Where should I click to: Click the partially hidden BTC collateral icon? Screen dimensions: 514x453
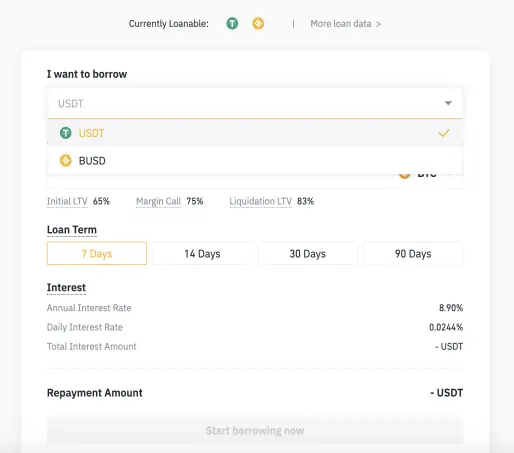click(x=405, y=175)
